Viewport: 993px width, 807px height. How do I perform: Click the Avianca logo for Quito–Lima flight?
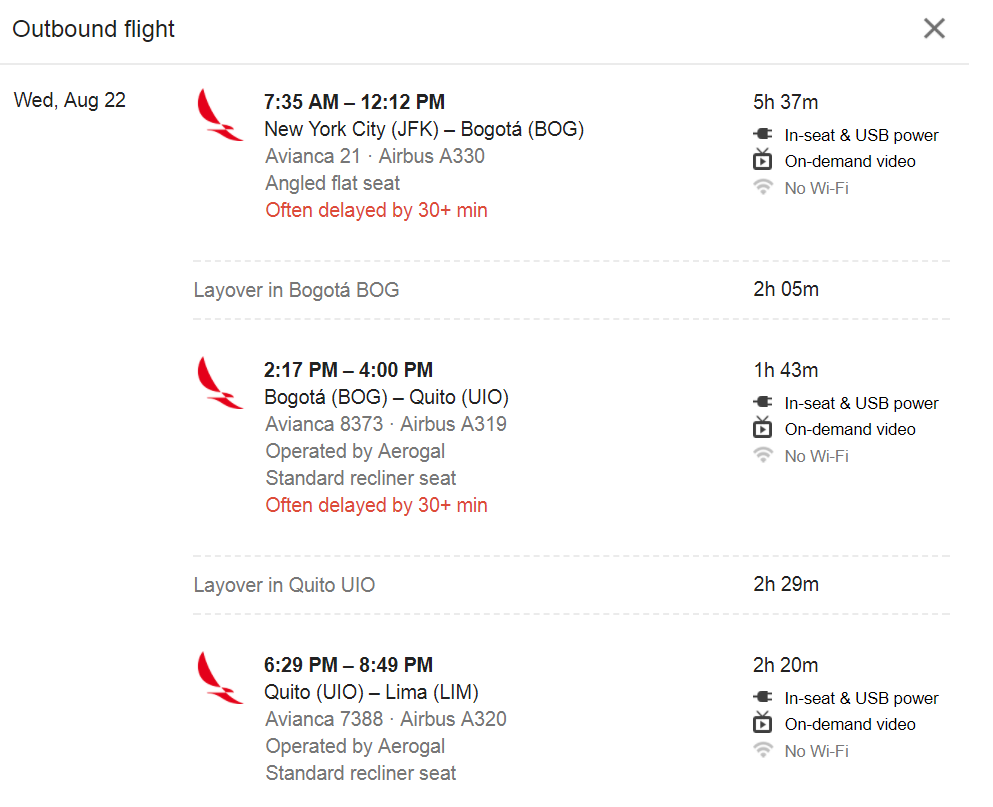pyautogui.click(x=219, y=678)
